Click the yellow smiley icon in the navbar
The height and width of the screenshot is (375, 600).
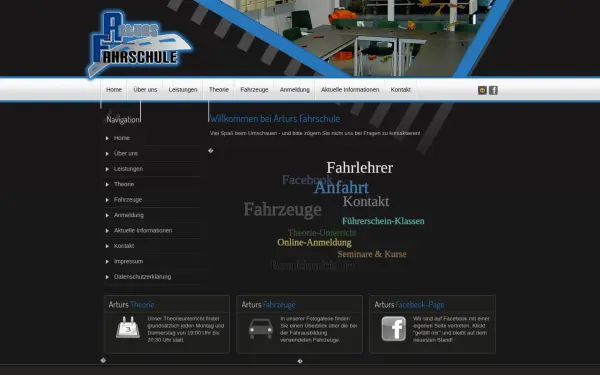point(482,90)
